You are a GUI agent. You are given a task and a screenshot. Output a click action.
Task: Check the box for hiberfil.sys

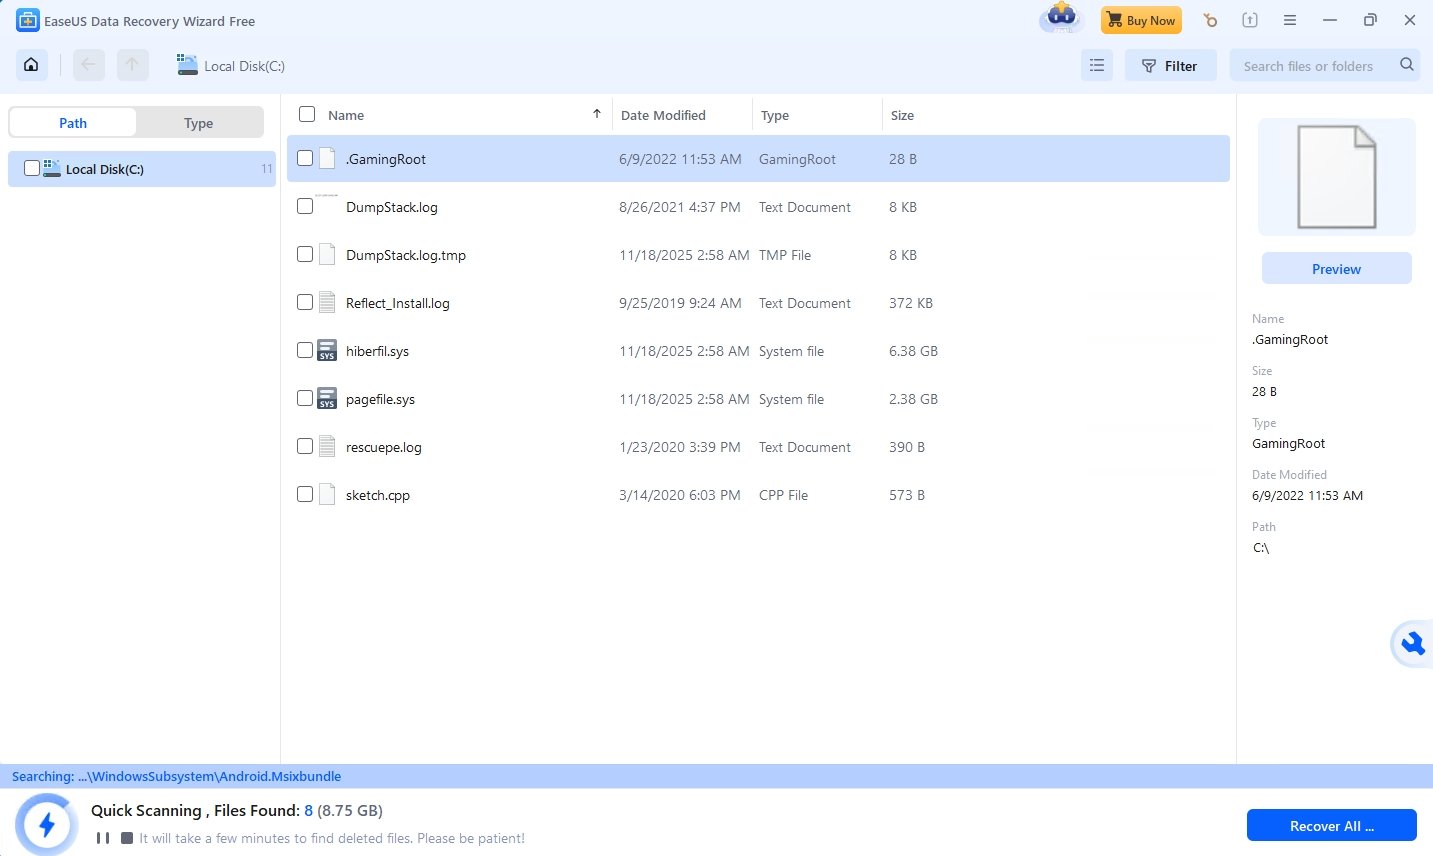pyautogui.click(x=305, y=350)
